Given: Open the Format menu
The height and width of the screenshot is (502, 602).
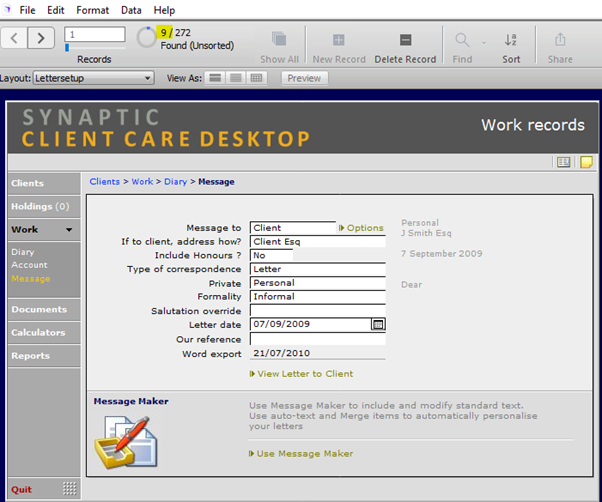Looking at the screenshot, I should point(93,10).
